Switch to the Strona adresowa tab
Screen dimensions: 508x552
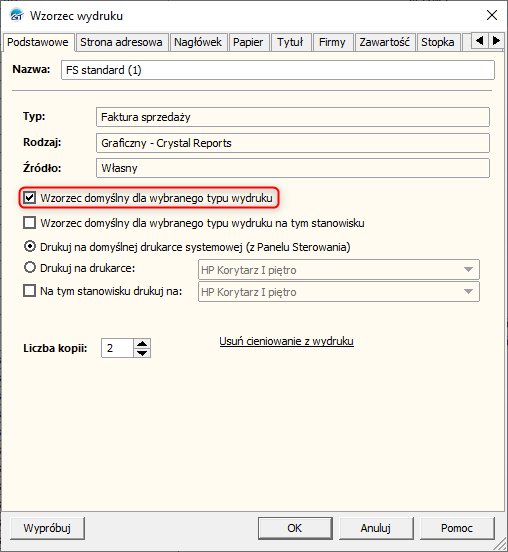[x=121, y=42]
